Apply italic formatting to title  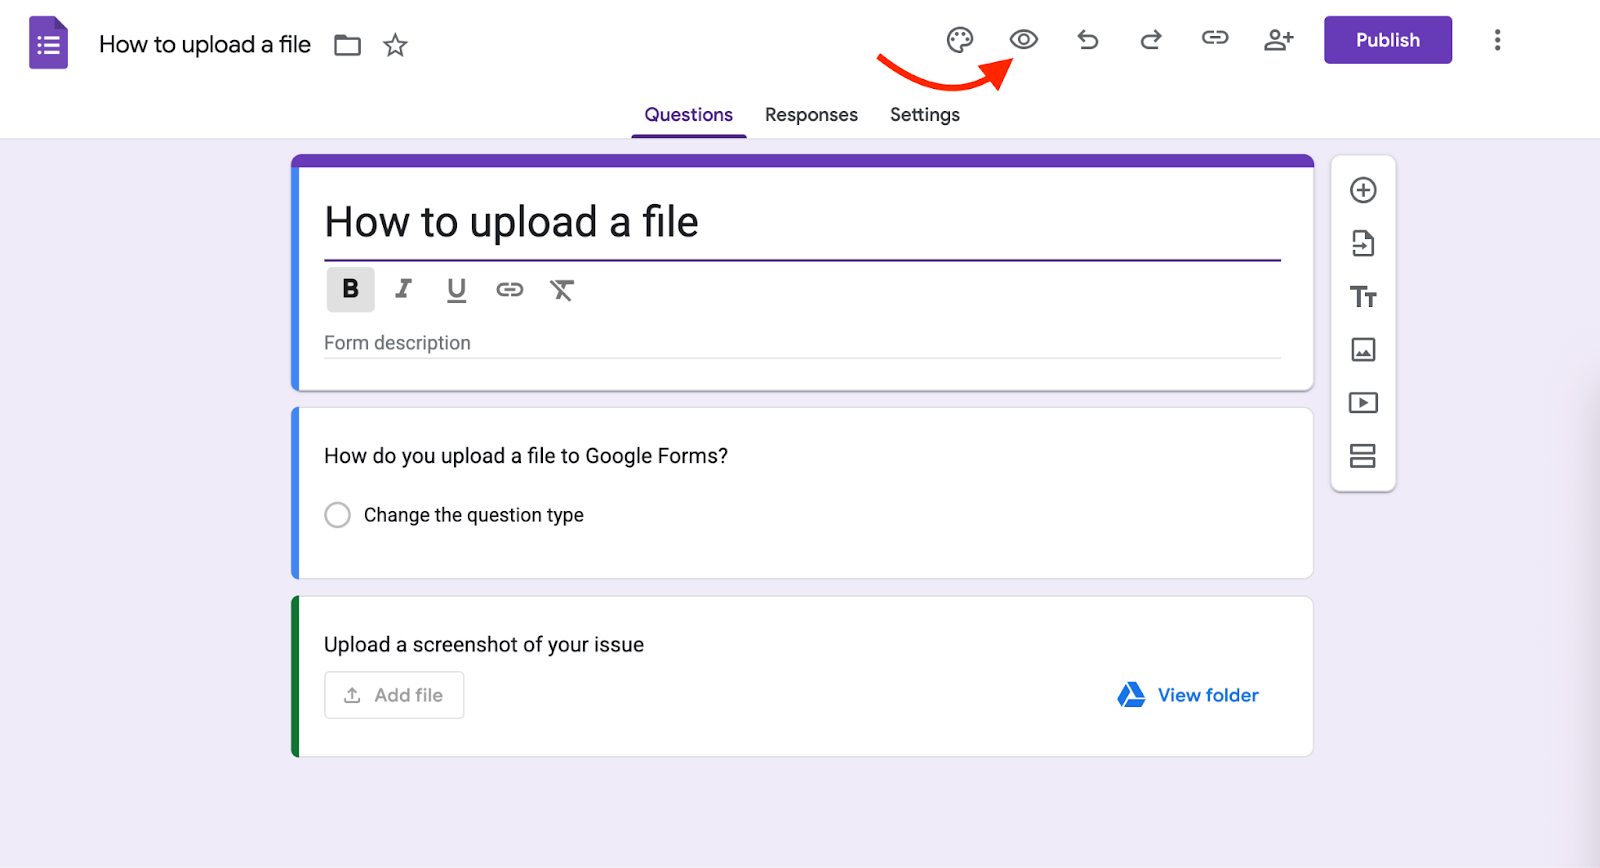point(403,289)
